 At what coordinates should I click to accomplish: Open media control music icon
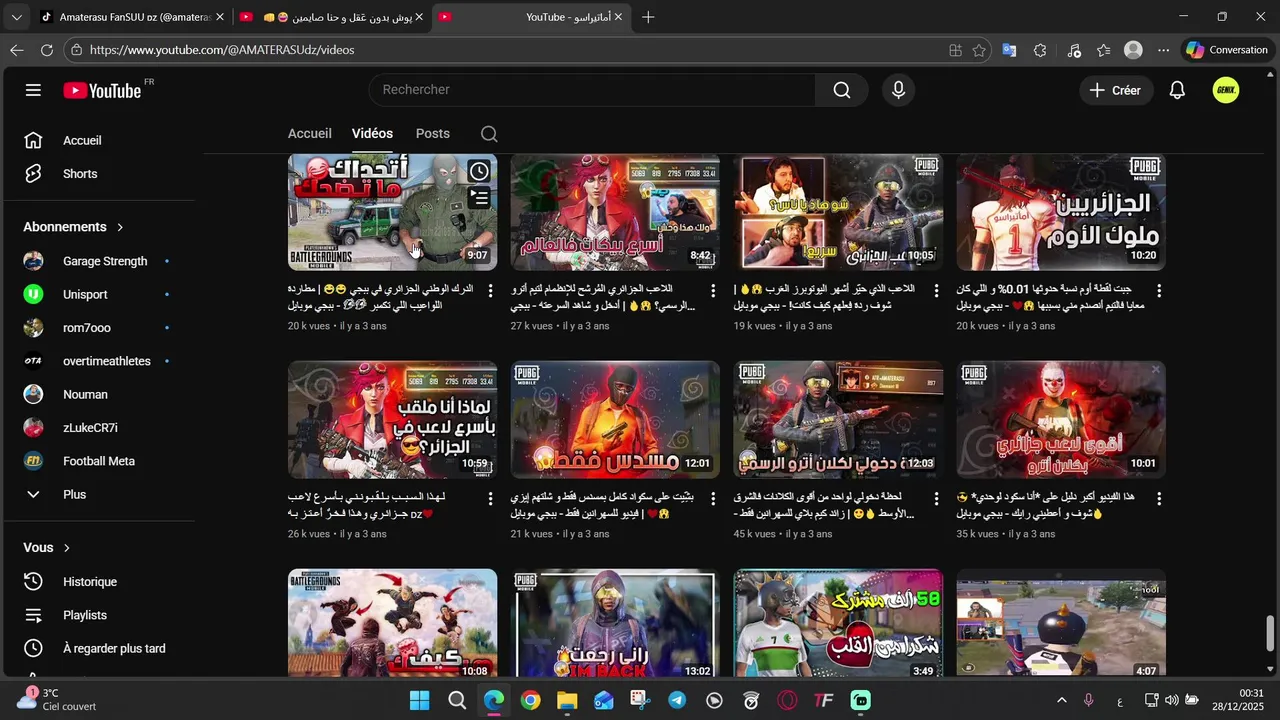(x=1074, y=50)
